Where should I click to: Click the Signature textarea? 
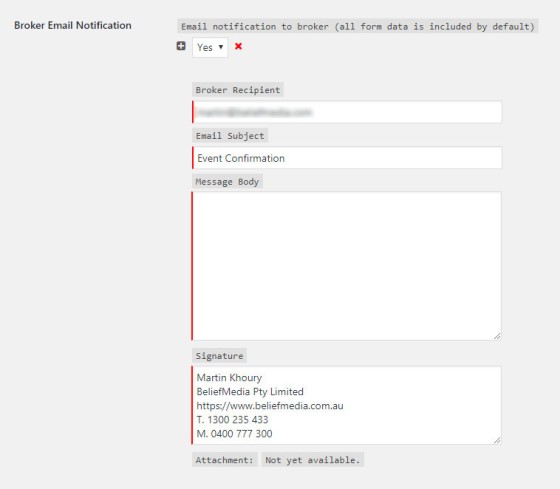pyautogui.click(x=347, y=405)
